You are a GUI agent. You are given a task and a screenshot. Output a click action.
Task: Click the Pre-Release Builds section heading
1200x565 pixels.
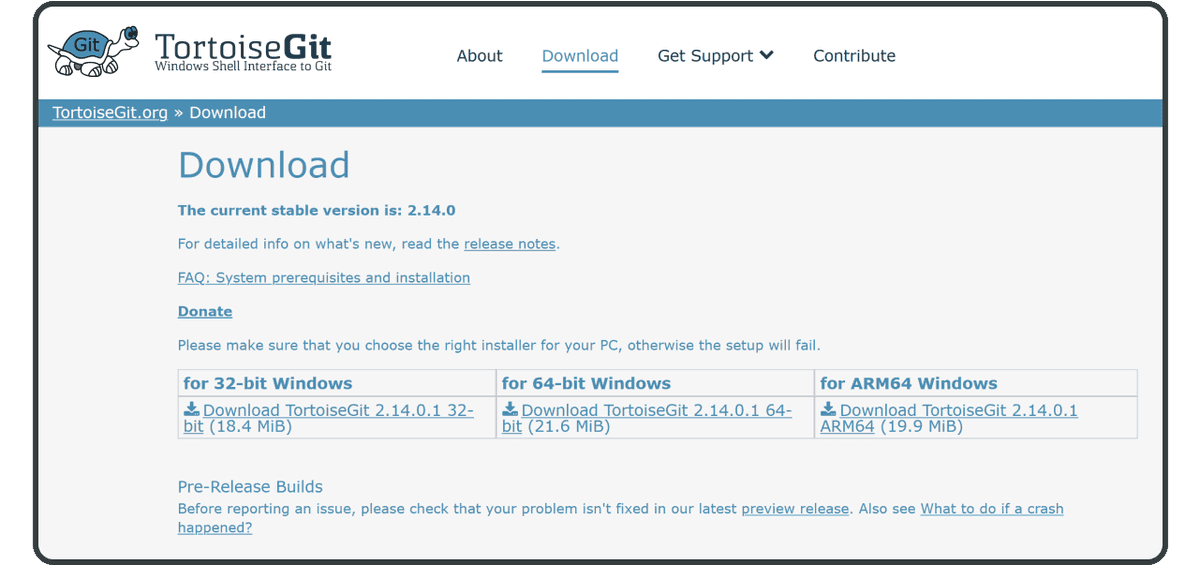coord(250,487)
